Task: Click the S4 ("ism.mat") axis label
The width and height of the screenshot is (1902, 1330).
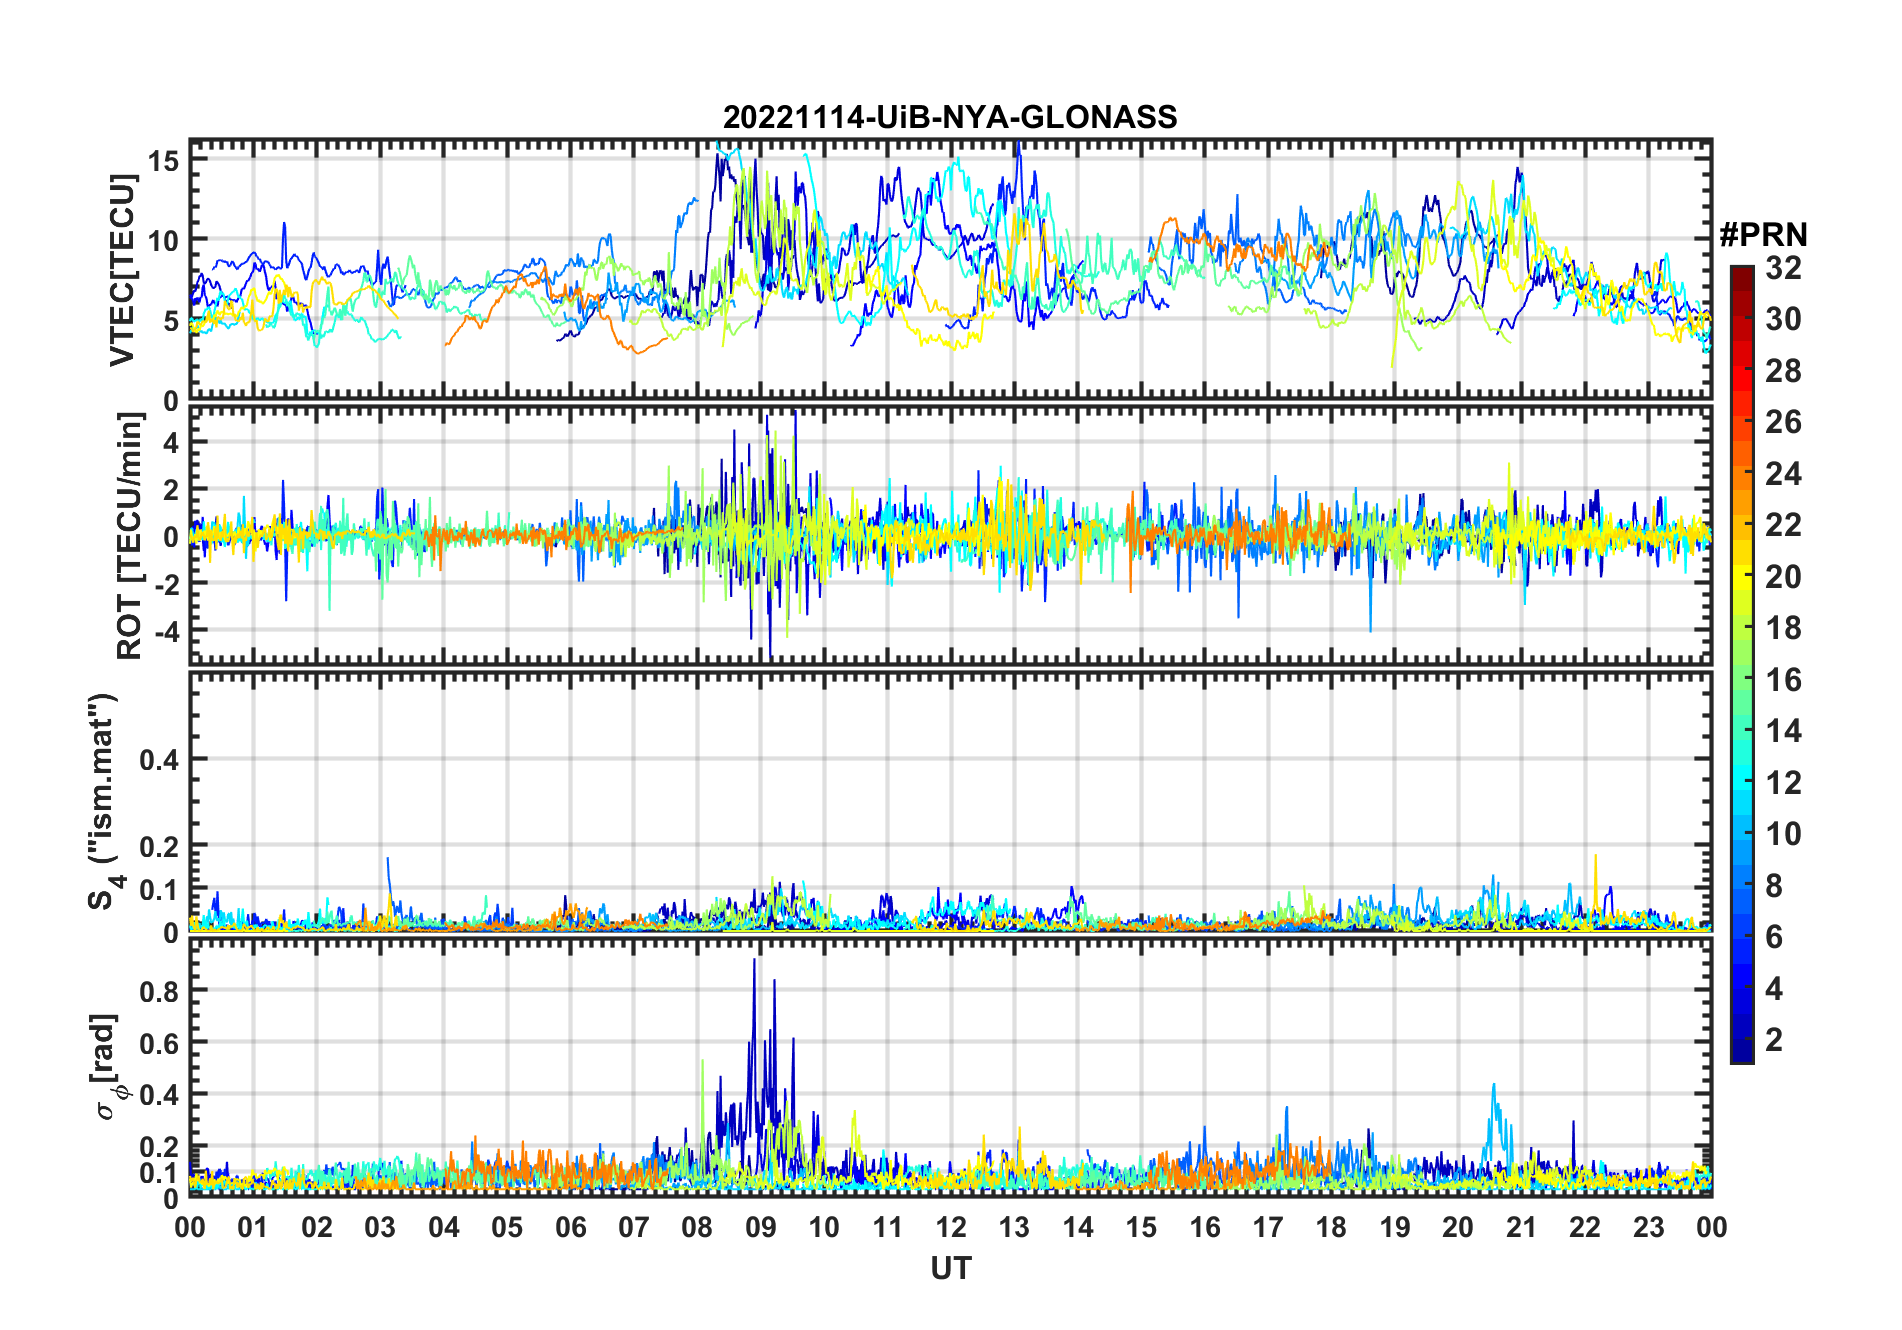Action: (x=104, y=802)
